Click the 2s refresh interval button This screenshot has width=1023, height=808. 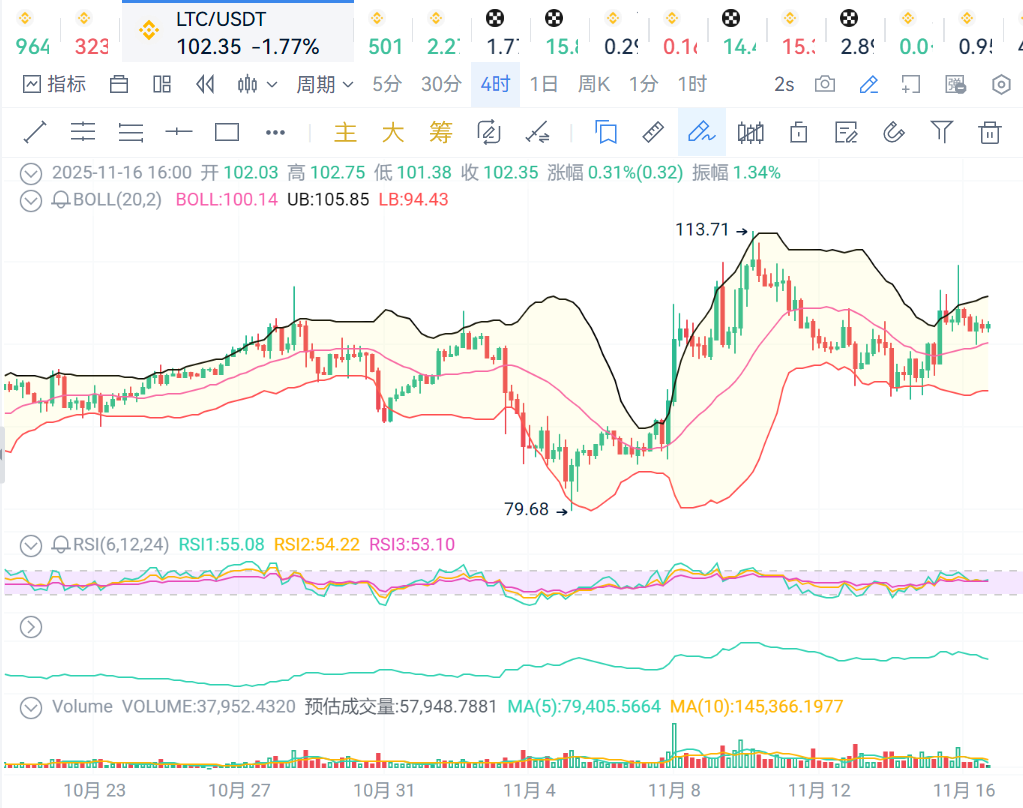click(x=784, y=84)
